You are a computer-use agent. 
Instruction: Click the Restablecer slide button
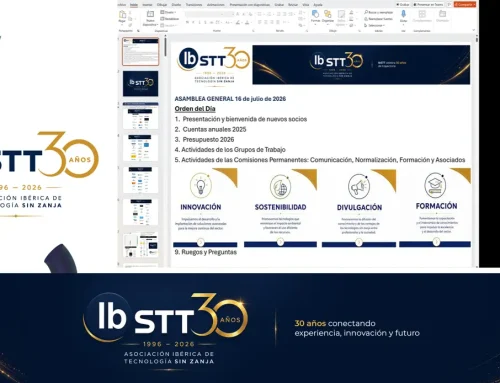(170, 19)
